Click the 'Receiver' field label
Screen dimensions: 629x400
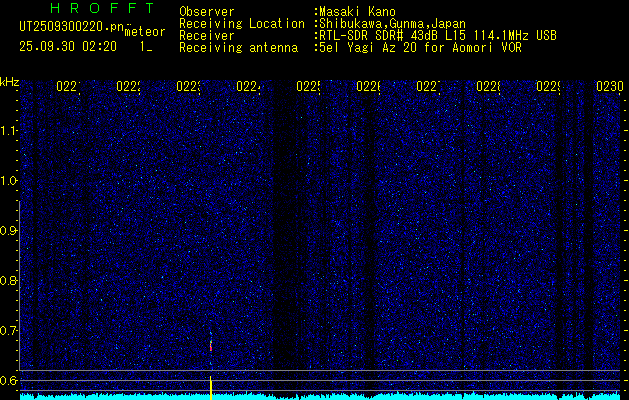(207, 36)
